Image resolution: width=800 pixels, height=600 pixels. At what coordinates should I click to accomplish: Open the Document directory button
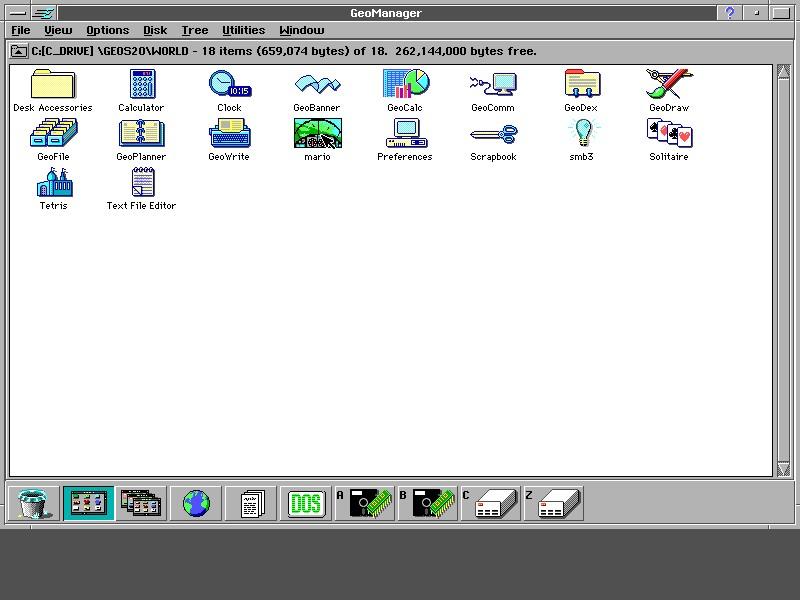coord(251,504)
